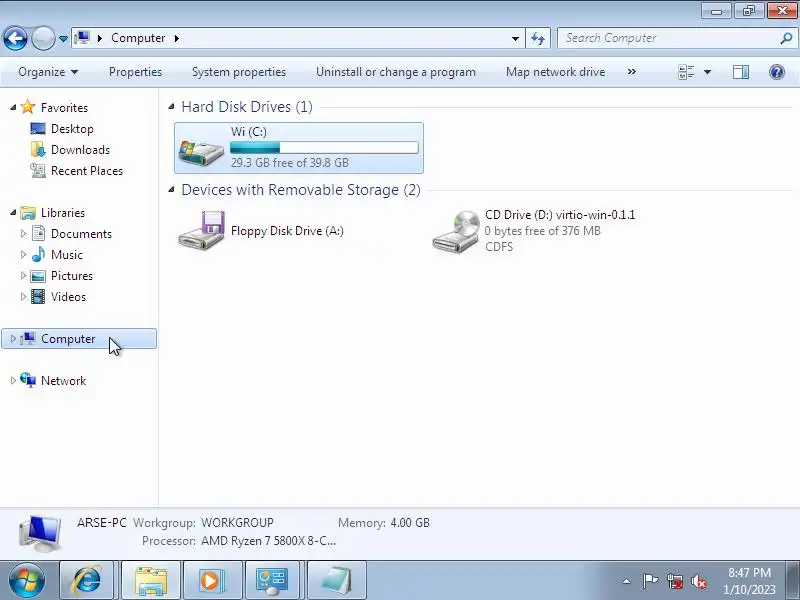Viewport: 800px width, 600px height.
Task: Click Floppy Disk Drive (A:) label
Action: click(287, 231)
